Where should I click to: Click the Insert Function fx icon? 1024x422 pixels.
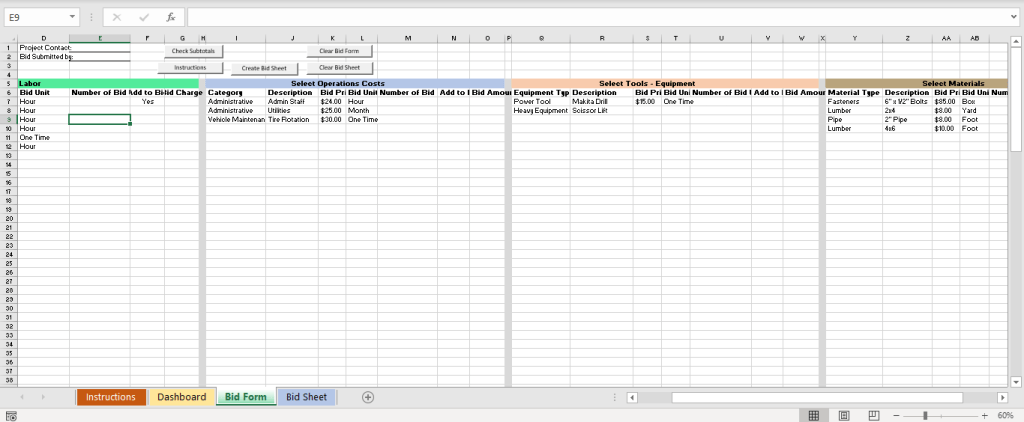tap(171, 17)
